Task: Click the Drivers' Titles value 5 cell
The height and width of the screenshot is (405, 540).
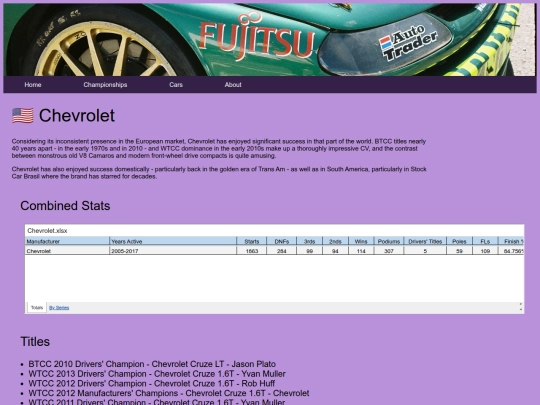Action: coord(425,251)
